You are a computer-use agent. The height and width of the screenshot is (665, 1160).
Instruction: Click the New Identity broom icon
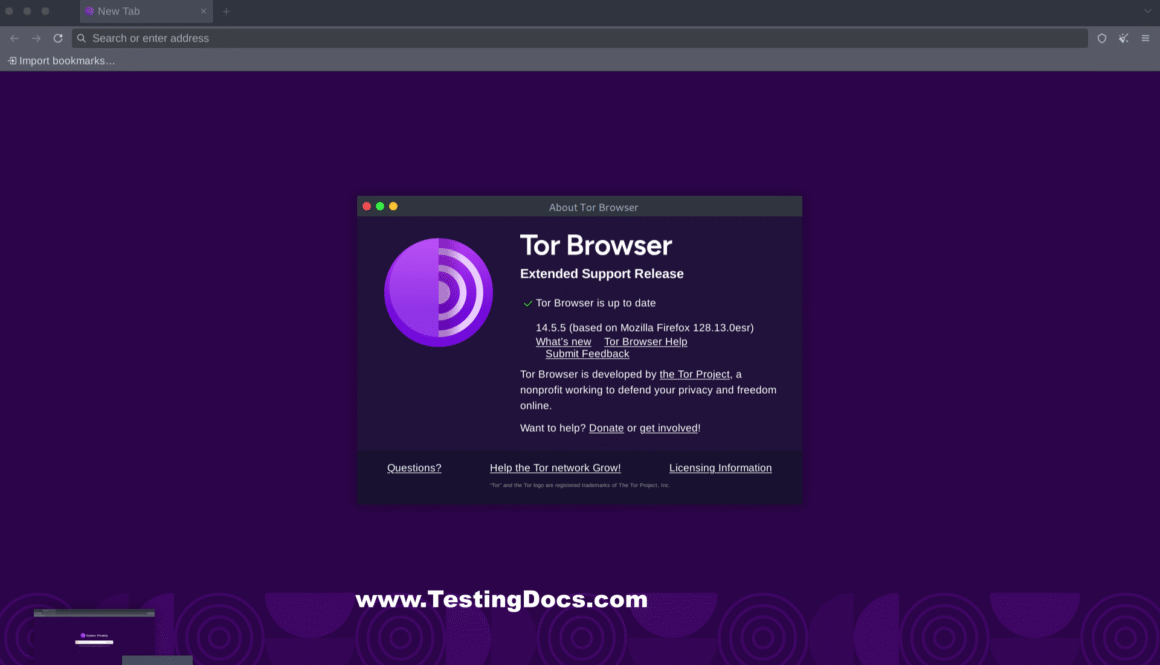[x=1124, y=38]
